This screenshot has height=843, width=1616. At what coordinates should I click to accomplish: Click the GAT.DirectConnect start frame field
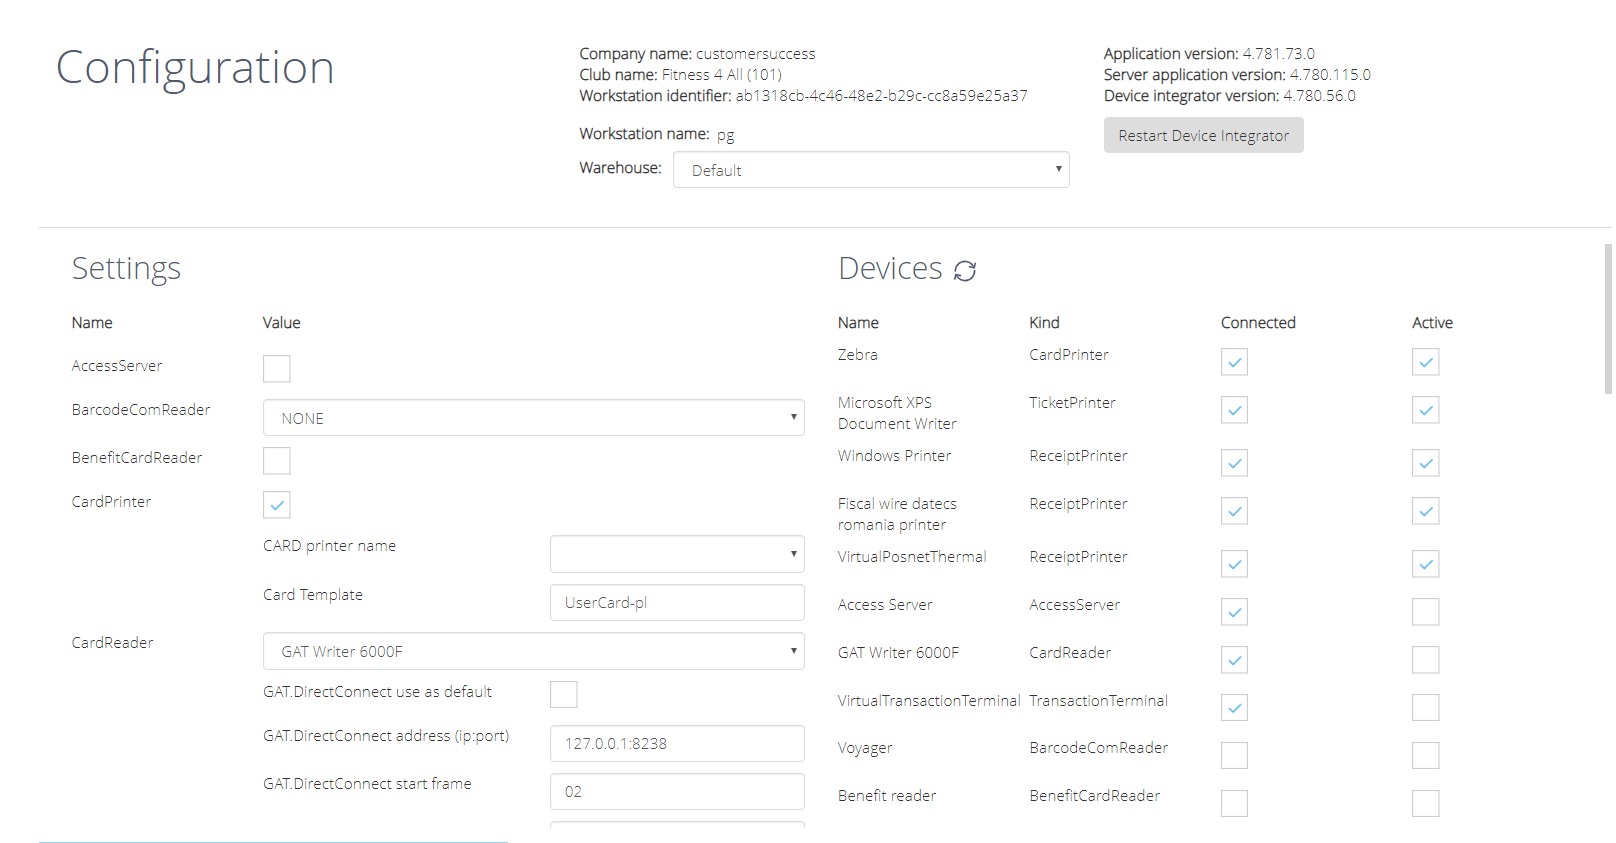[x=676, y=792]
